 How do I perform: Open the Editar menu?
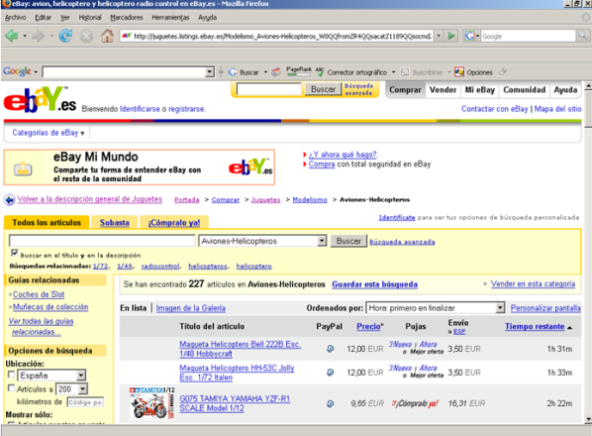tap(43, 17)
